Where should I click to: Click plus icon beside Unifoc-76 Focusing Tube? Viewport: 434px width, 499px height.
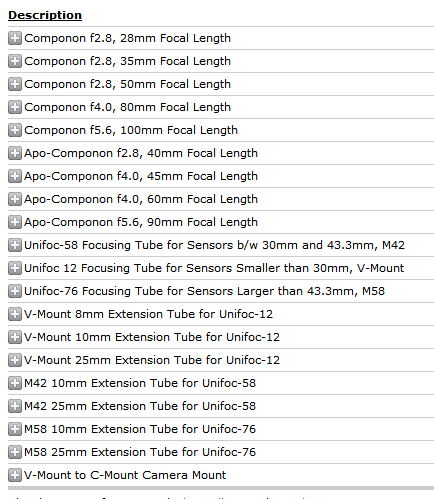15,291
